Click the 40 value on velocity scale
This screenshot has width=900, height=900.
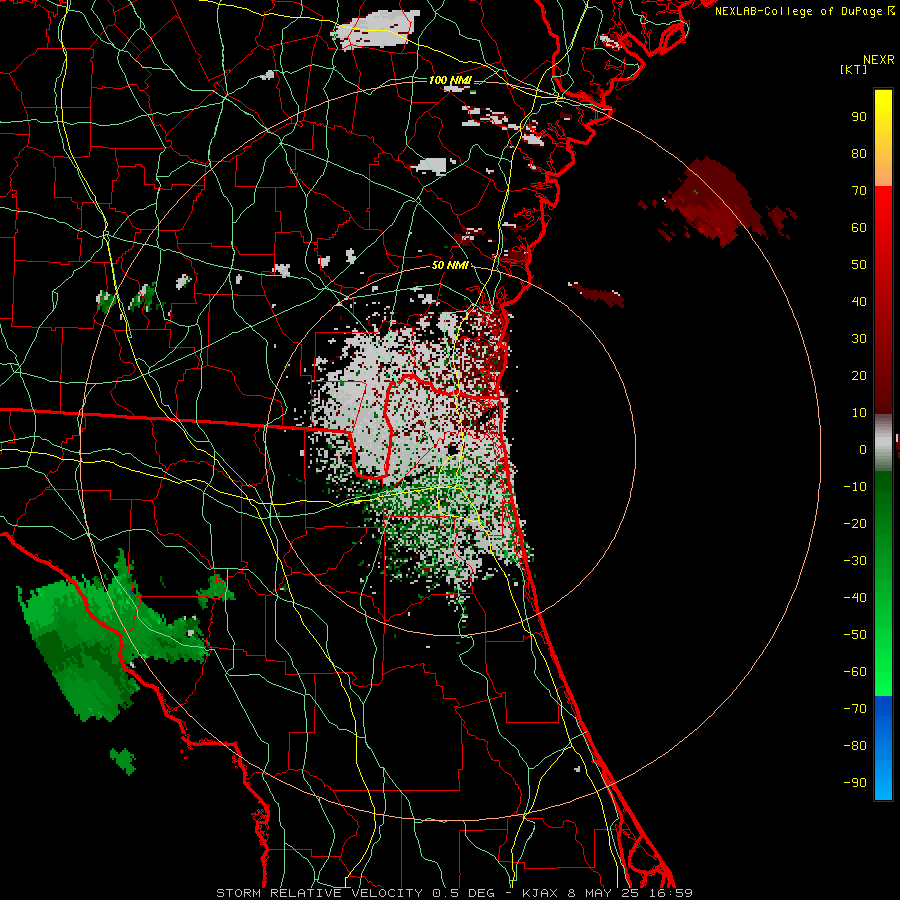click(859, 301)
